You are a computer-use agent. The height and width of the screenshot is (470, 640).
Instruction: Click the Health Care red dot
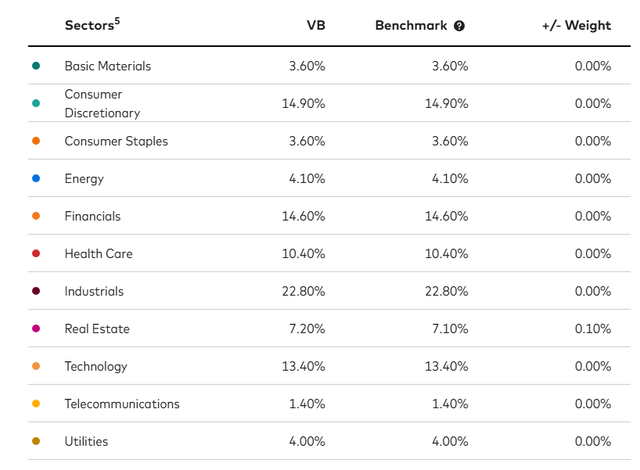[x=36, y=254]
